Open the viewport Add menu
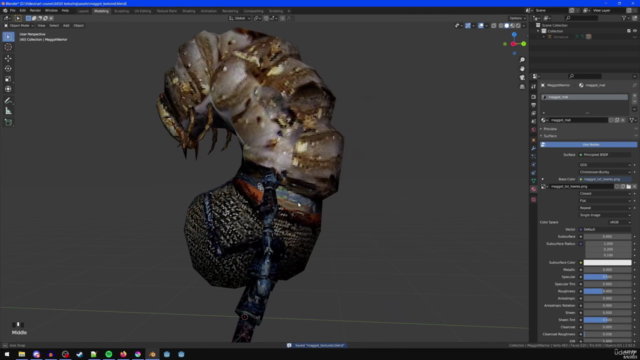Viewport: 640px width, 360px height. pyautogui.click(x=66, y=26)
